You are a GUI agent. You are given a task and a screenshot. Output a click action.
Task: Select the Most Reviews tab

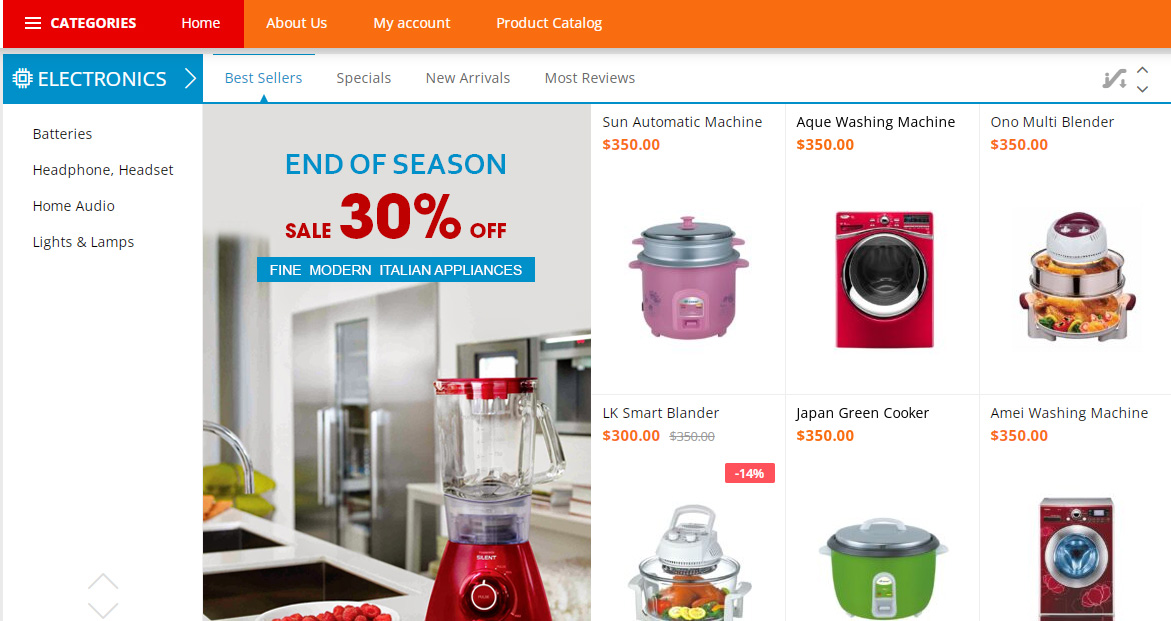click(x=590, y=78)
